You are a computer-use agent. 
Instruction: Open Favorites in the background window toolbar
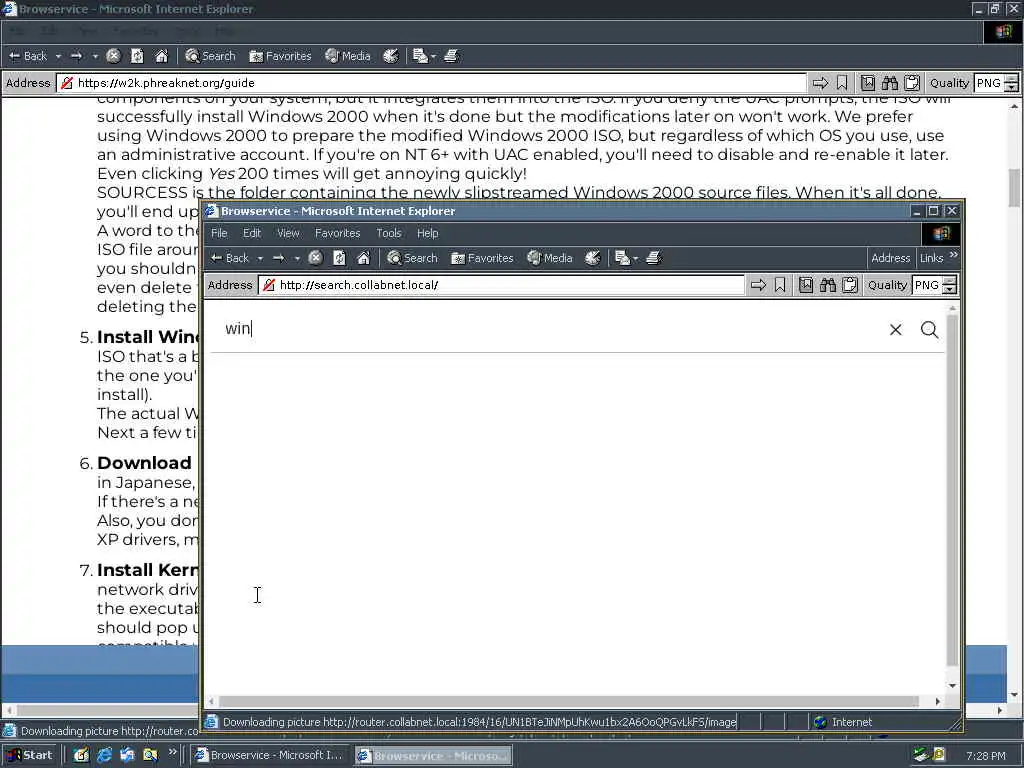pos(280,56)
